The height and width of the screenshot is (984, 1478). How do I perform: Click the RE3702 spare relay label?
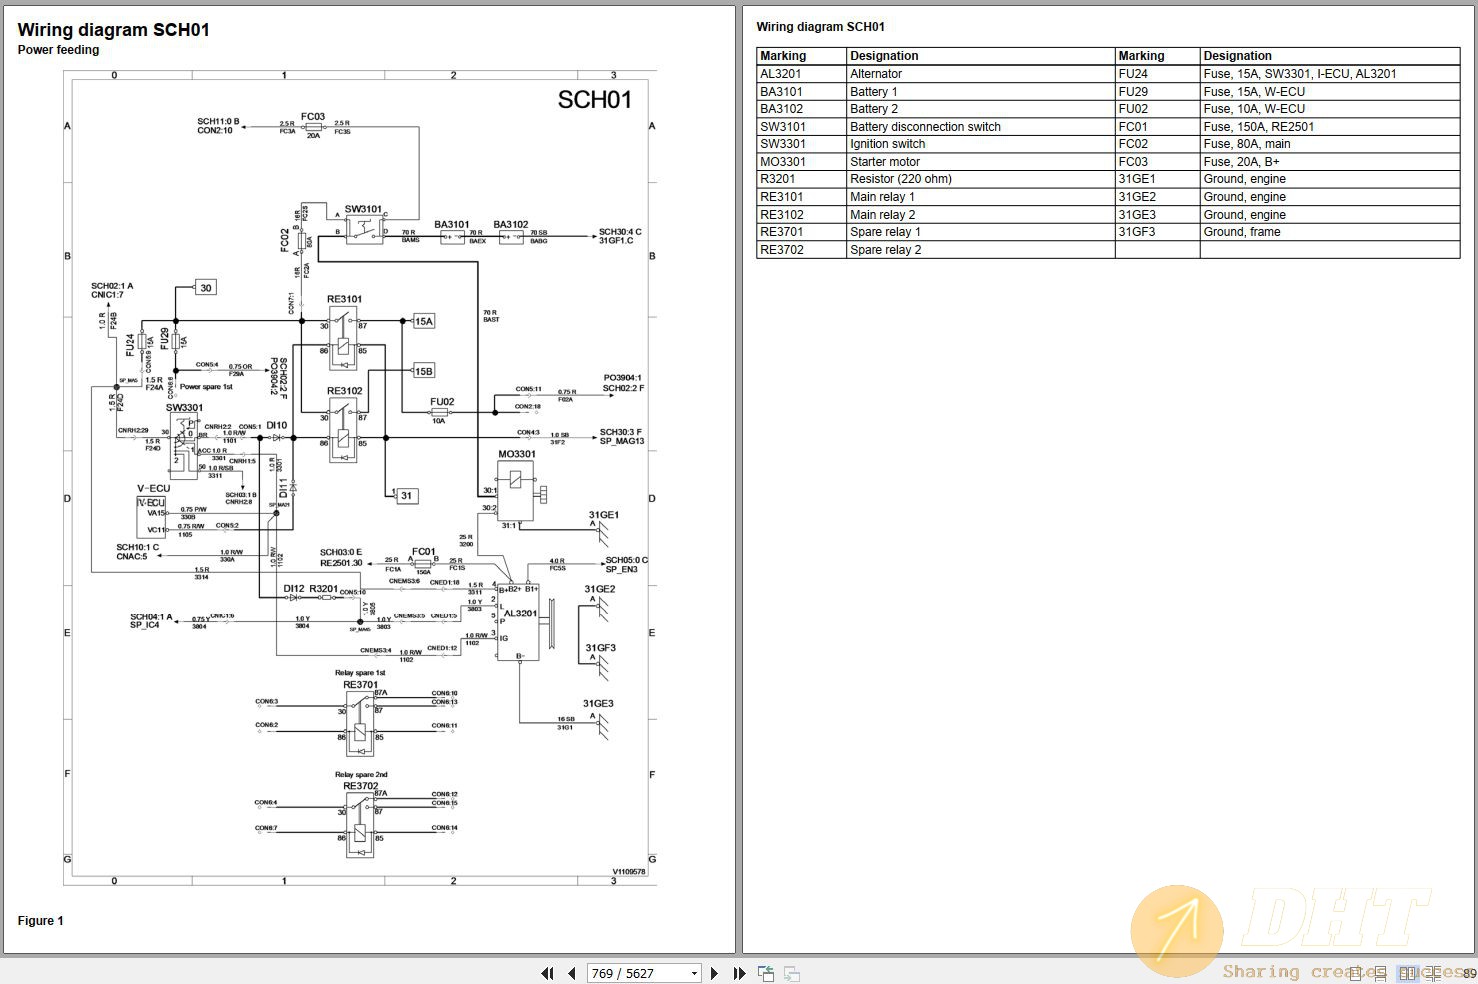pyautogui.click(x=360, y=786)
